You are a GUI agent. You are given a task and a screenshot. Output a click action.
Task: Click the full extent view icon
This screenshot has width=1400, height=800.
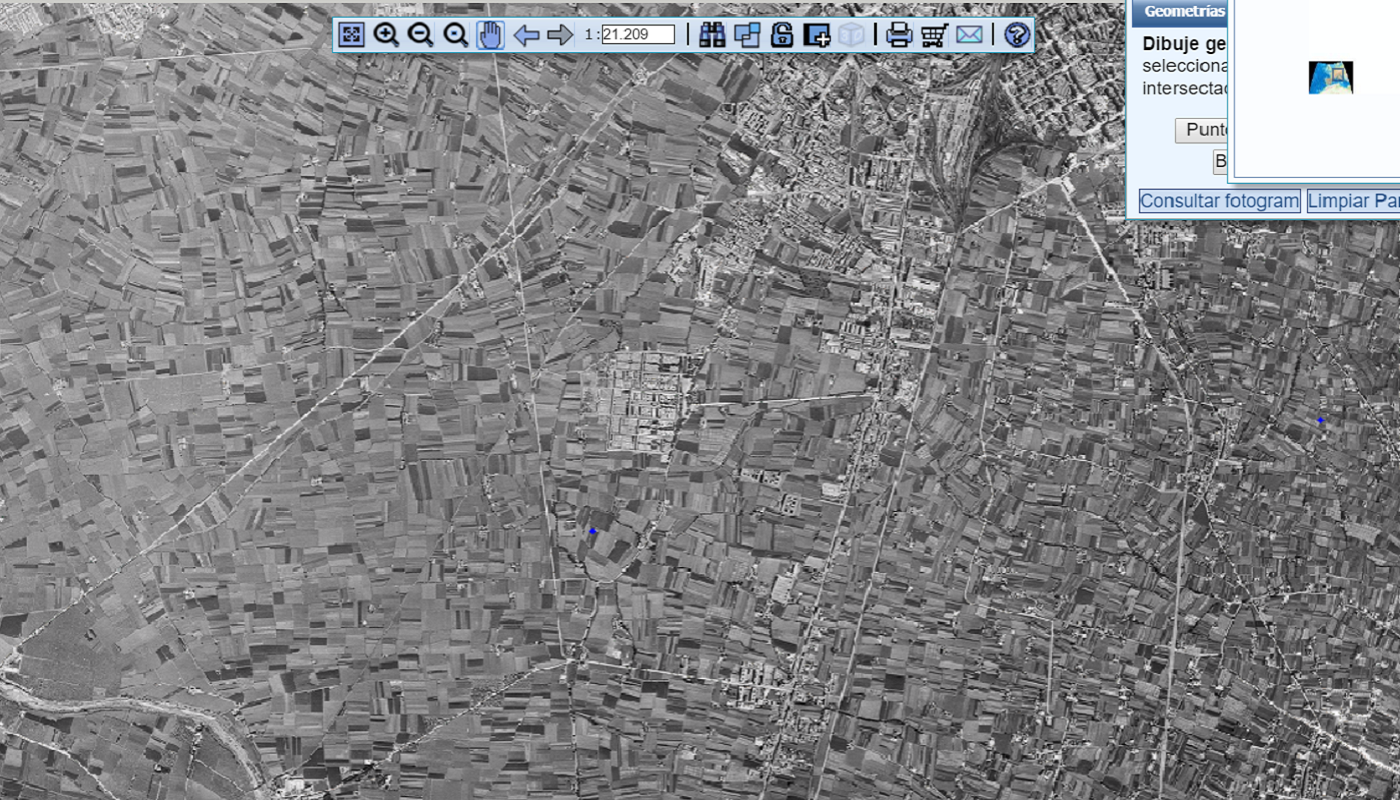pyautogui.click(x=351, y=35)
